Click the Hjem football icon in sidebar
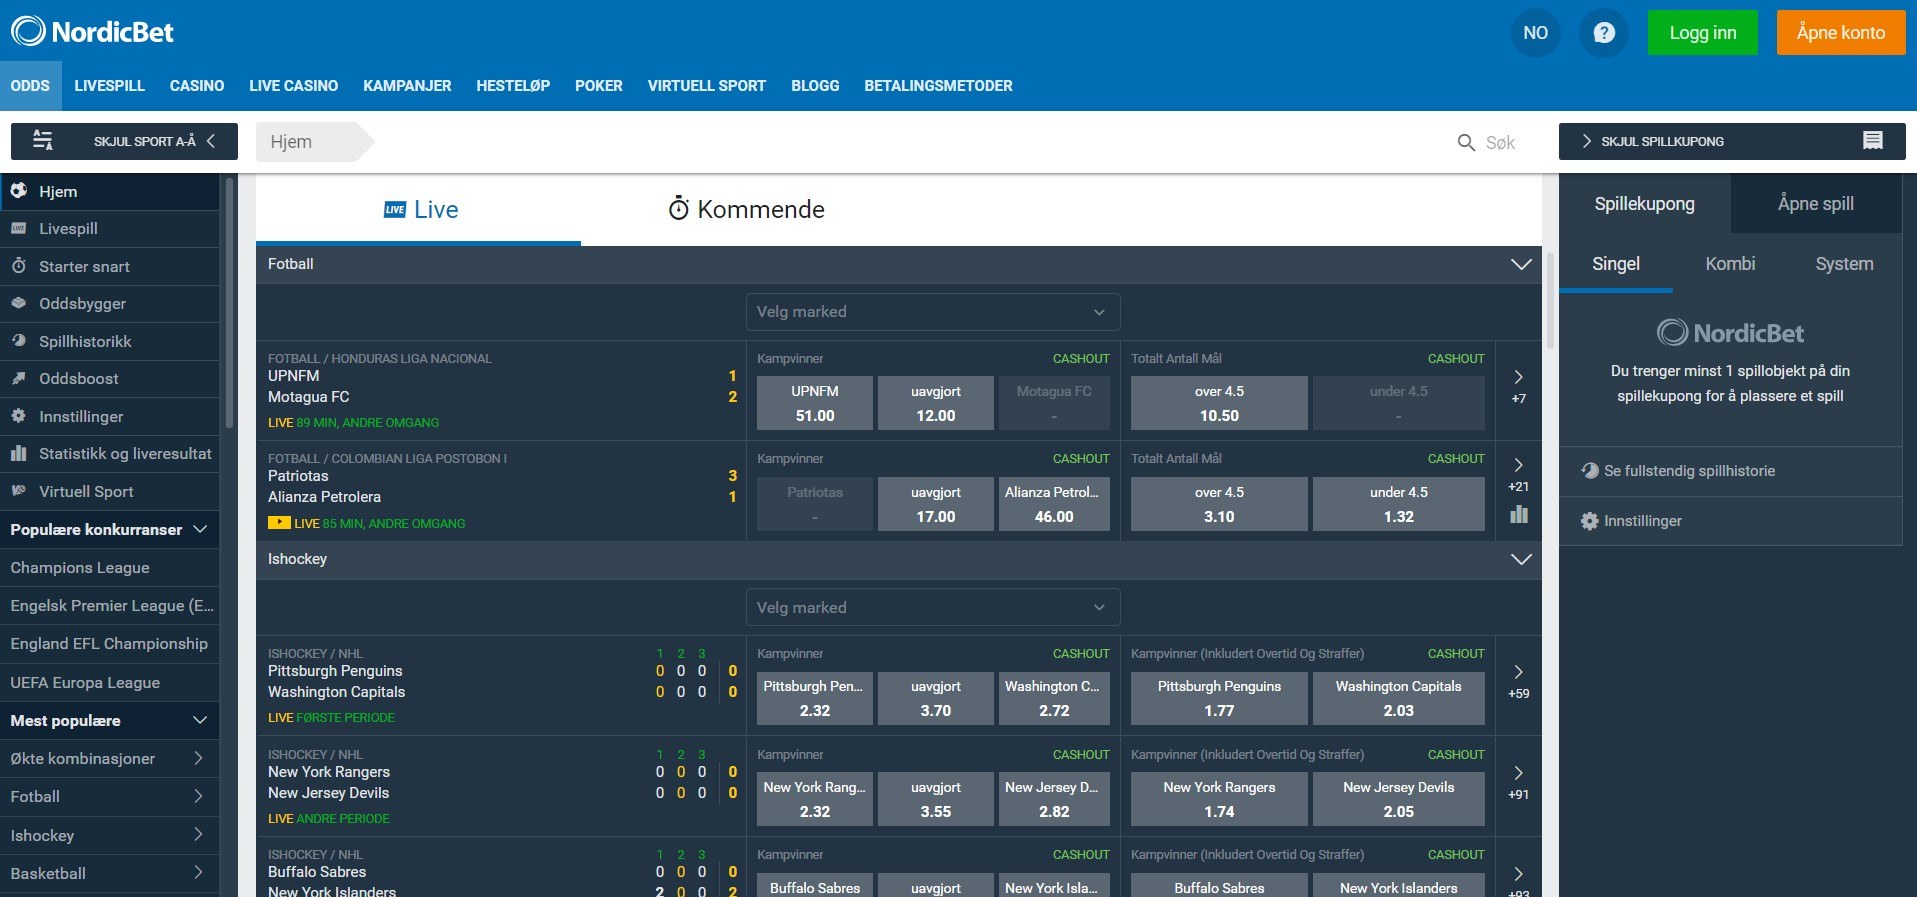Image resolution: width=1917 pixels, height=897 pixels. (x=19, y=191)
